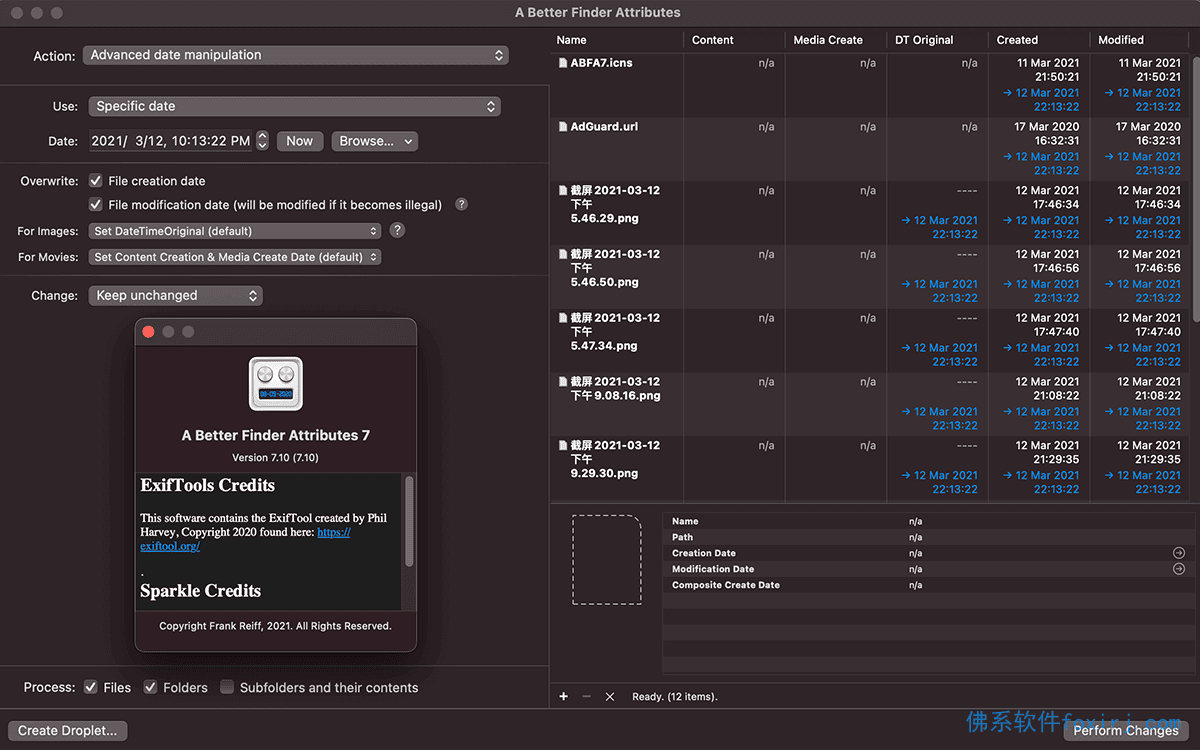
Task: Click Modified date 12 Mar 2021 21:08:22
Action: point(1149,389)
